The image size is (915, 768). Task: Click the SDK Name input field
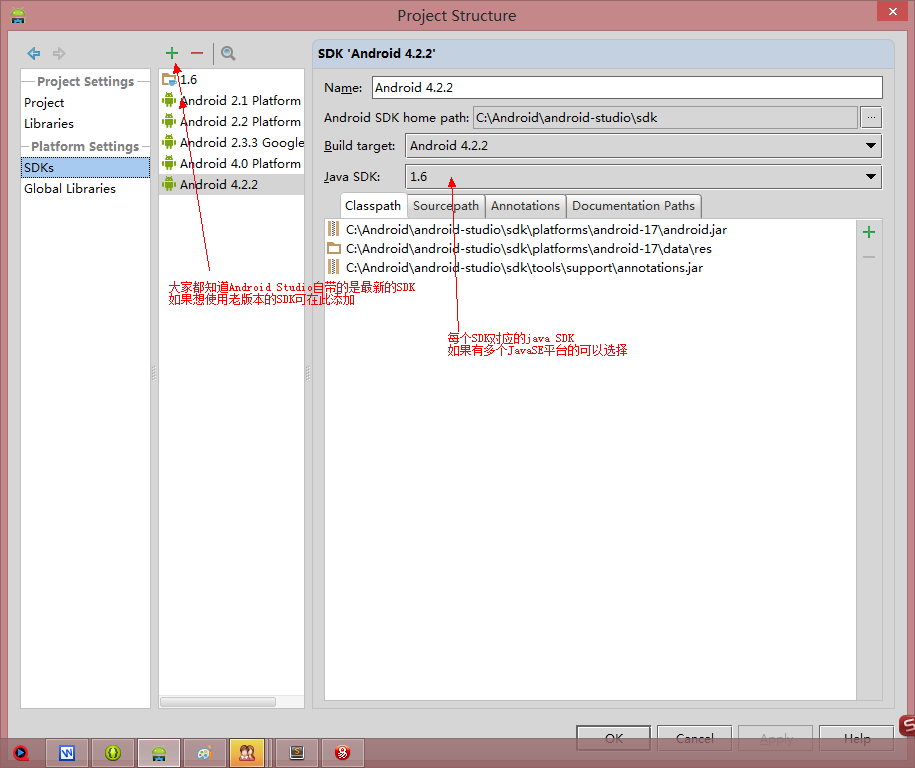(x=627, y=88)
